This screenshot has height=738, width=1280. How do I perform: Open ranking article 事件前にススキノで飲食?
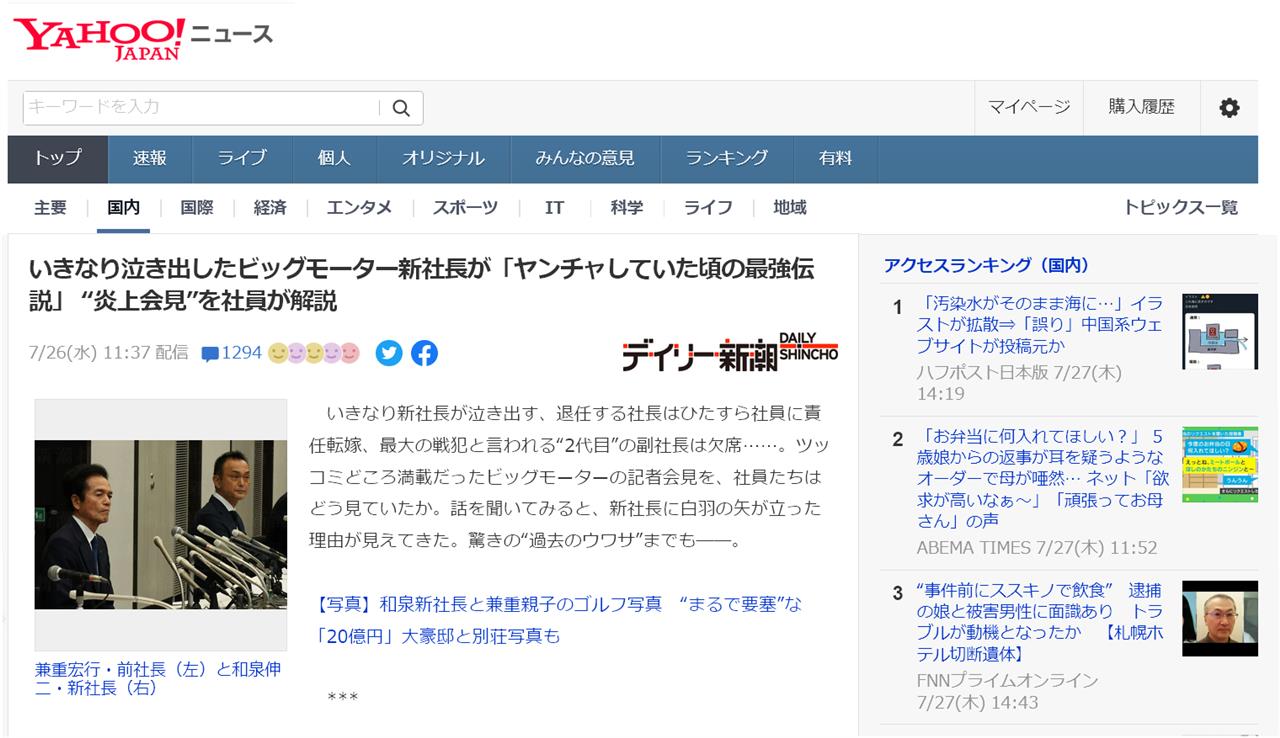pos(1039,620)
